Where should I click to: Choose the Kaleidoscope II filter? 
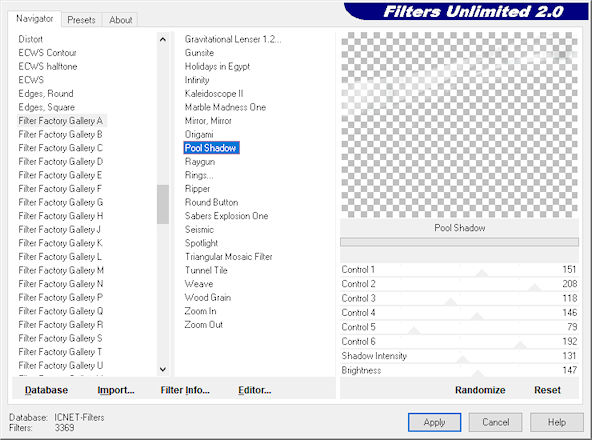tap(214, 94)
